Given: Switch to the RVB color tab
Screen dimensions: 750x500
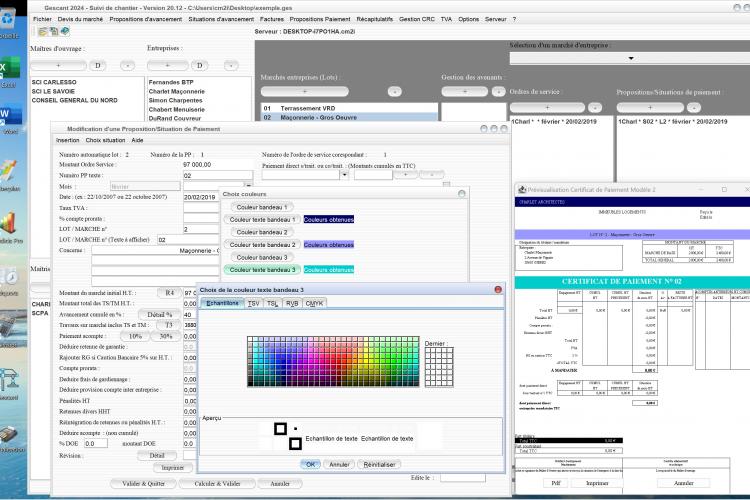Looking at the screenshot, I should 292,303.
